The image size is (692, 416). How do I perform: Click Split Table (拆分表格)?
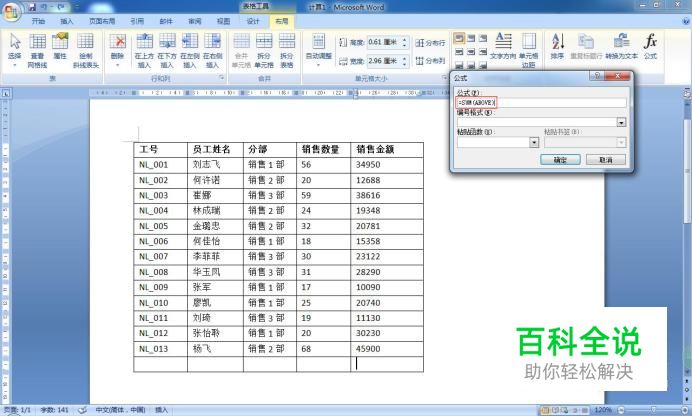(287, 50)
